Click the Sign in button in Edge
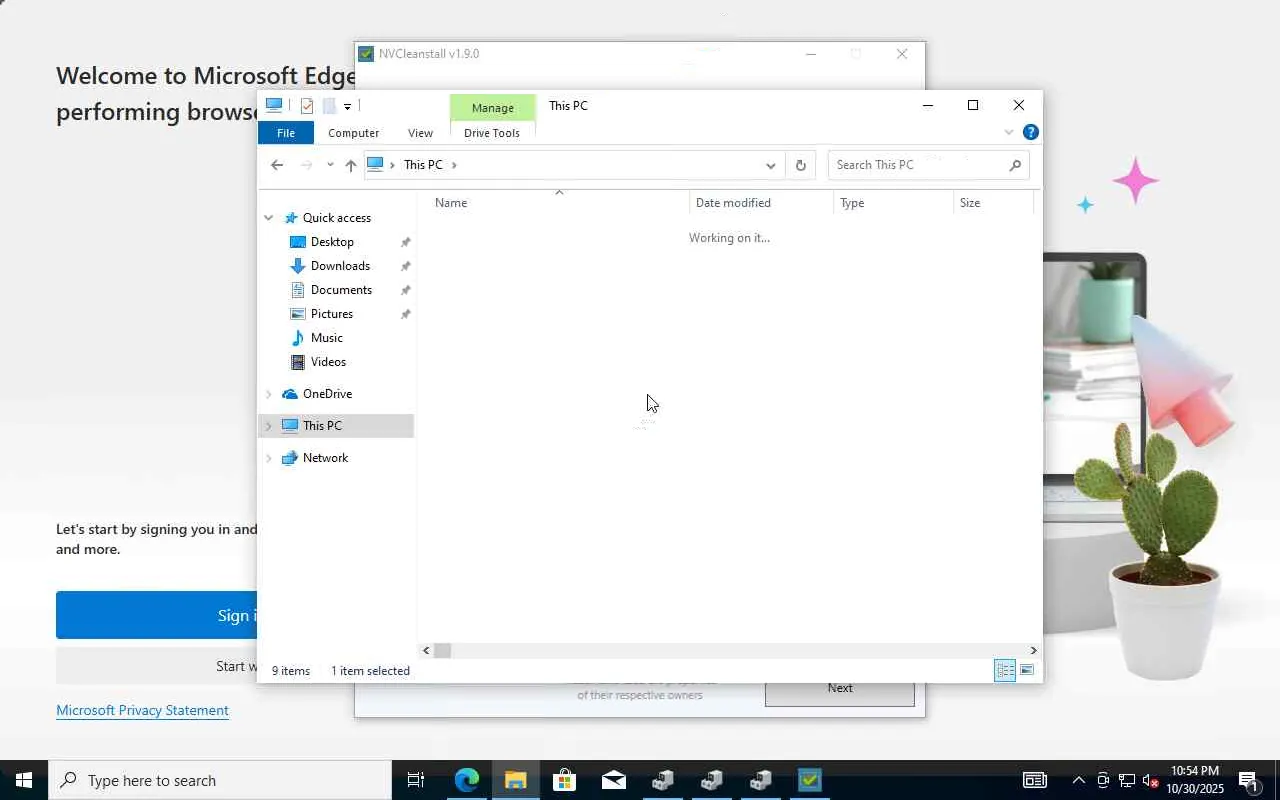This screenshot has width=1280, height=800. coord(157,615)
